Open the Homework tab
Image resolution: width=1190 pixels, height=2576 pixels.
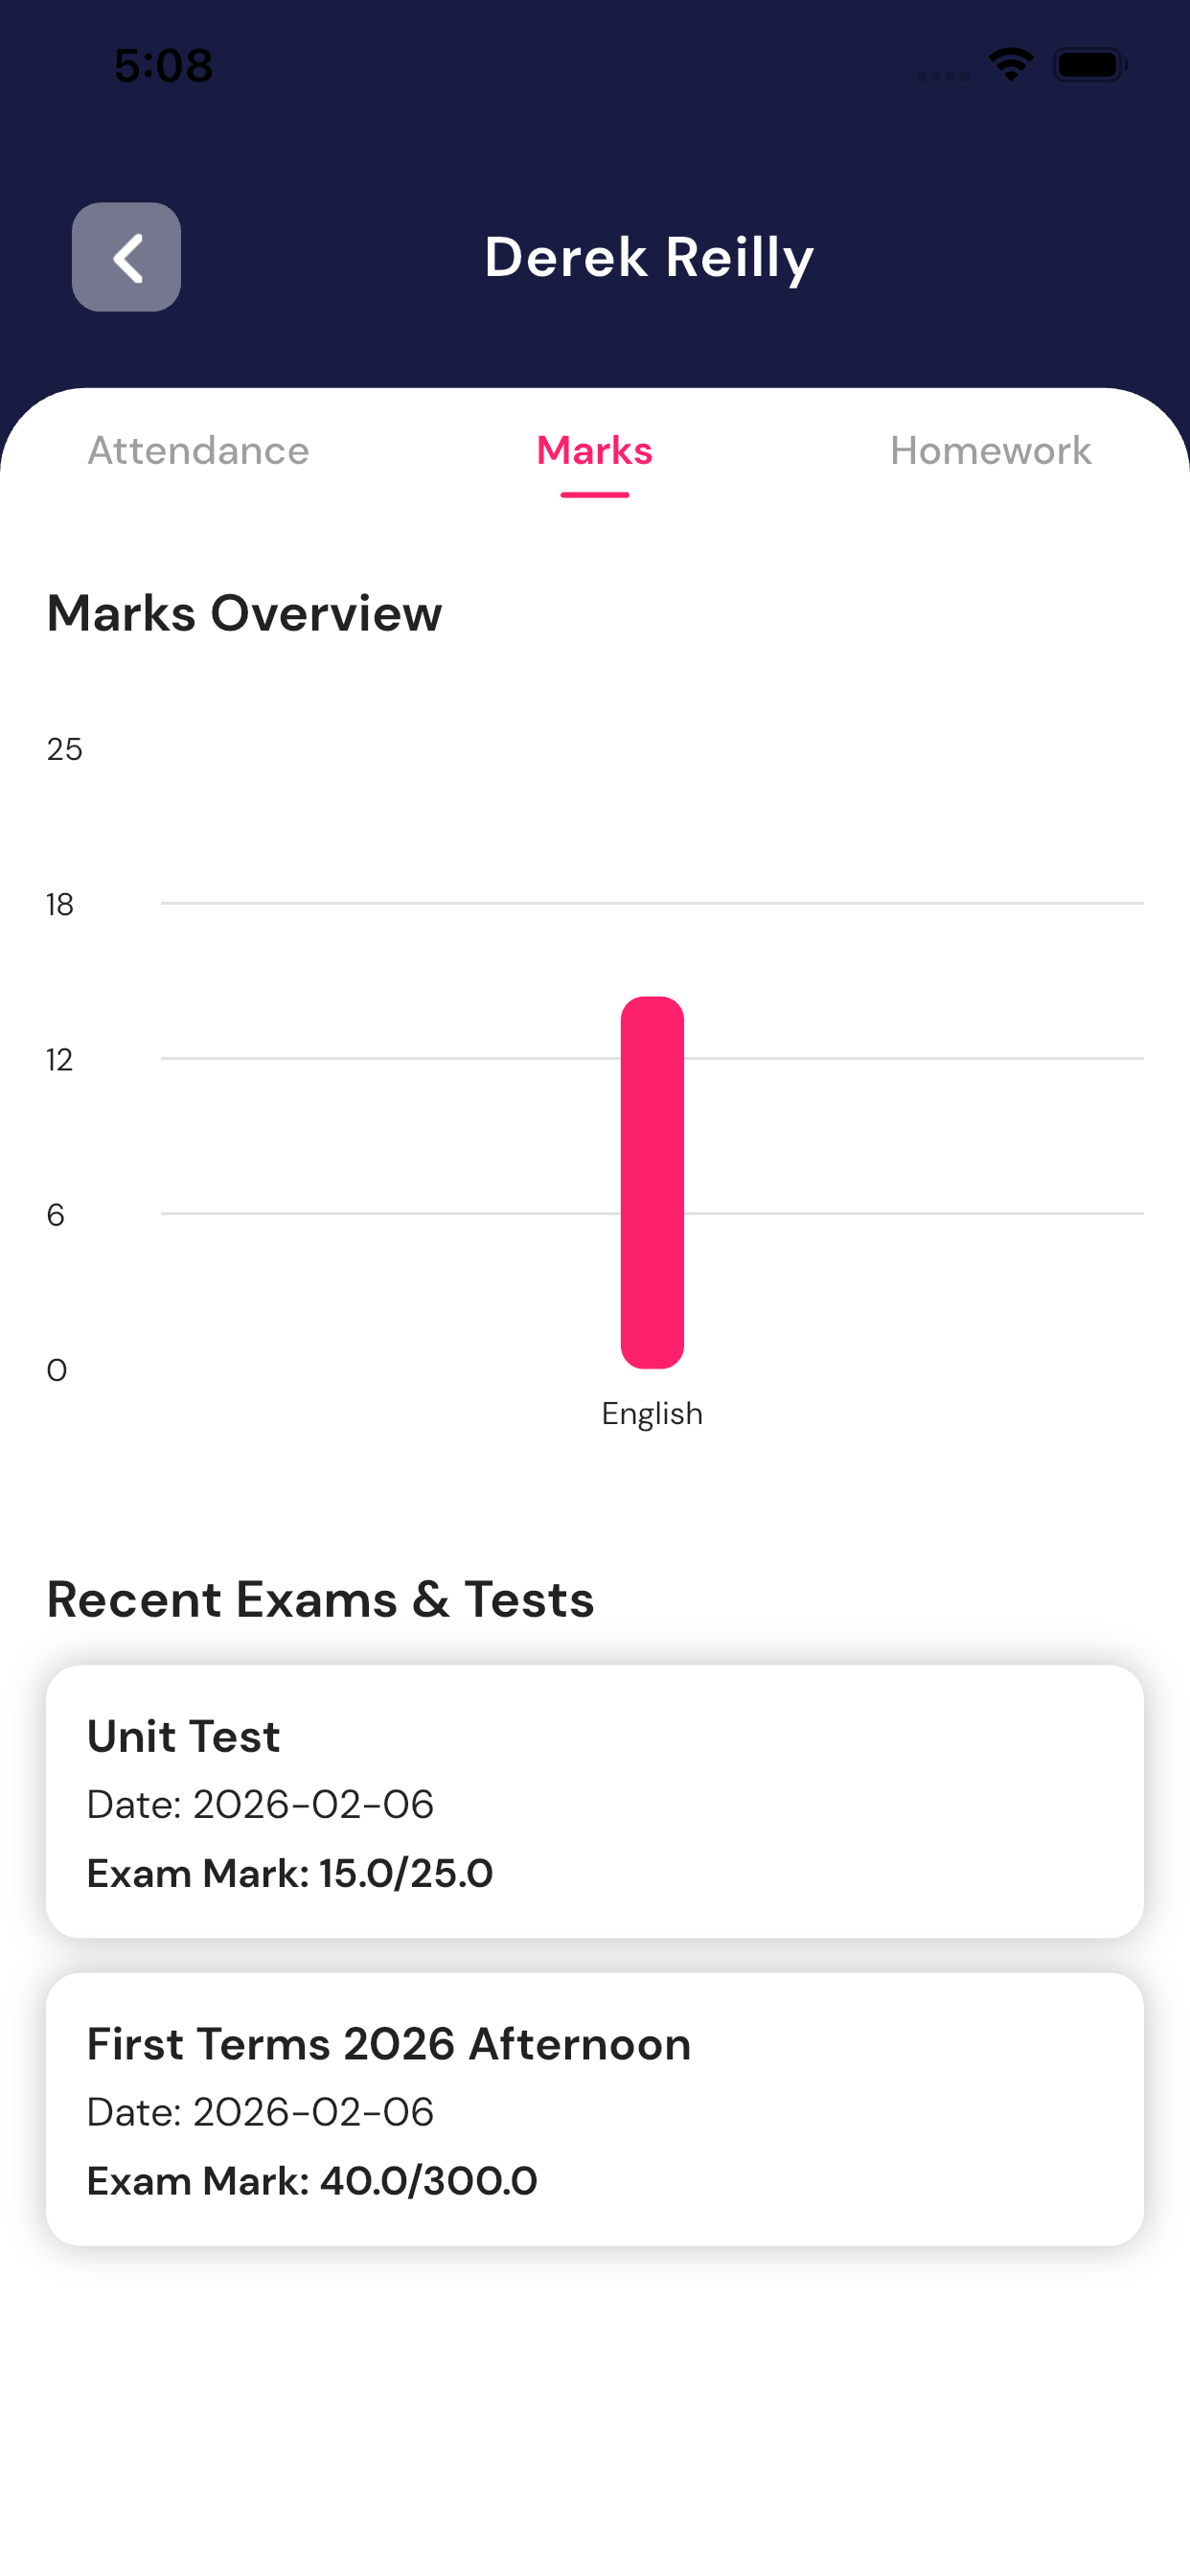pos(990,451)
